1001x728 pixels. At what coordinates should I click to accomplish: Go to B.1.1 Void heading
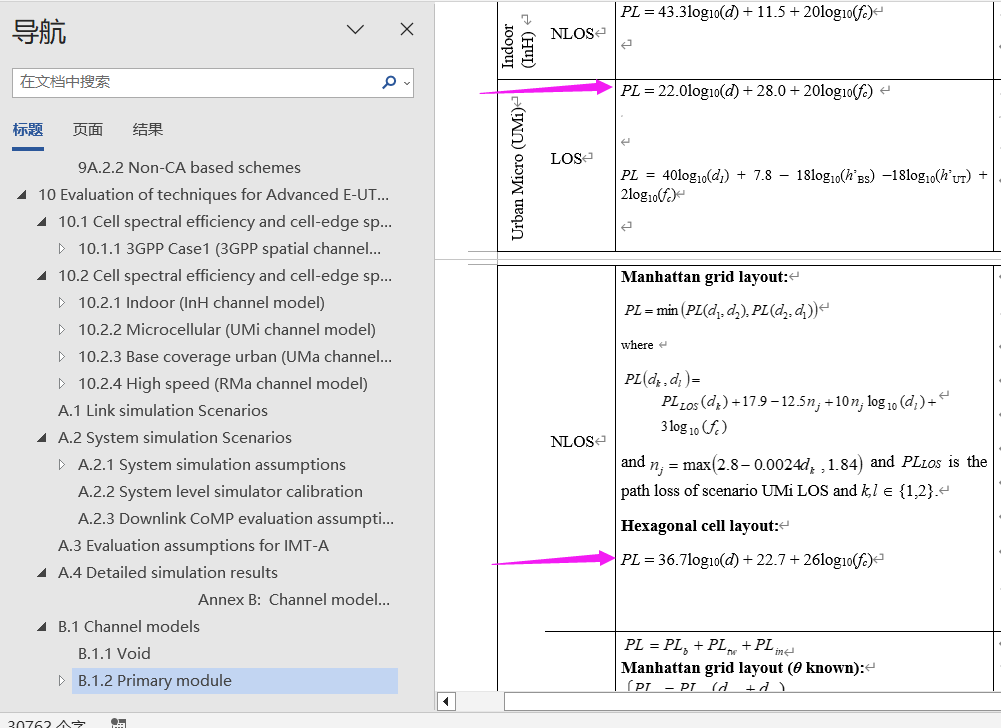tap(114, 654)
